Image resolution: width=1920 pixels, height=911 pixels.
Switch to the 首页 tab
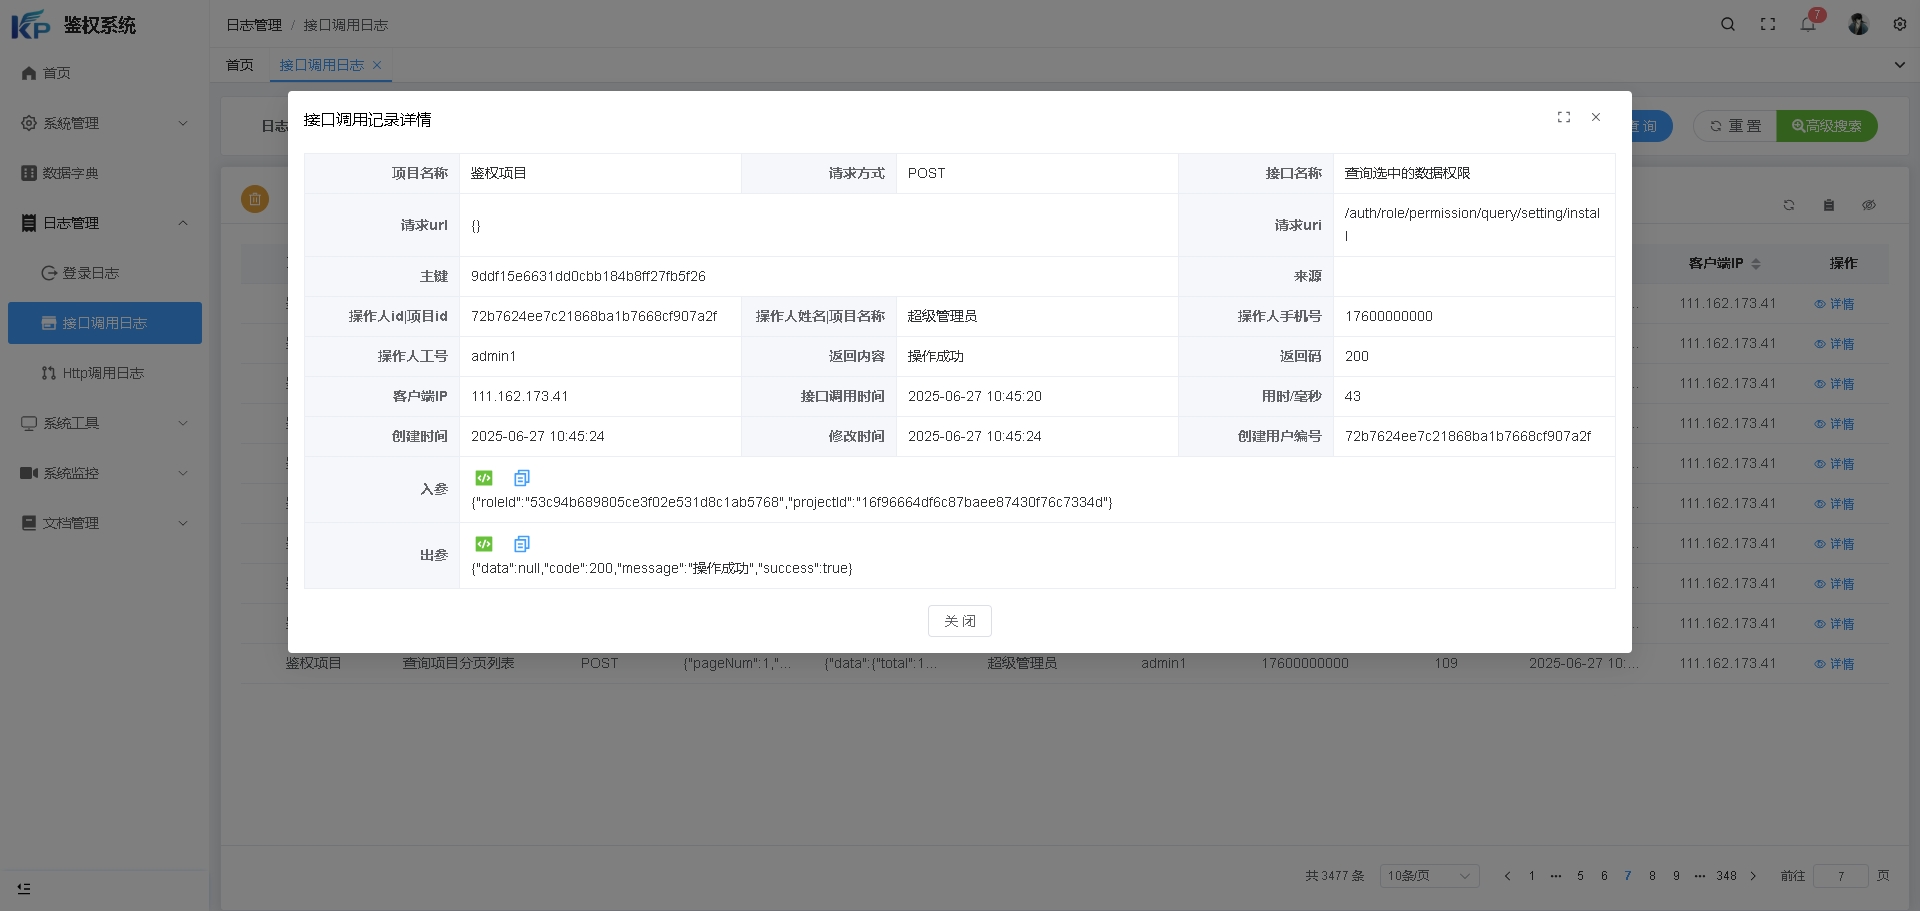240,65
